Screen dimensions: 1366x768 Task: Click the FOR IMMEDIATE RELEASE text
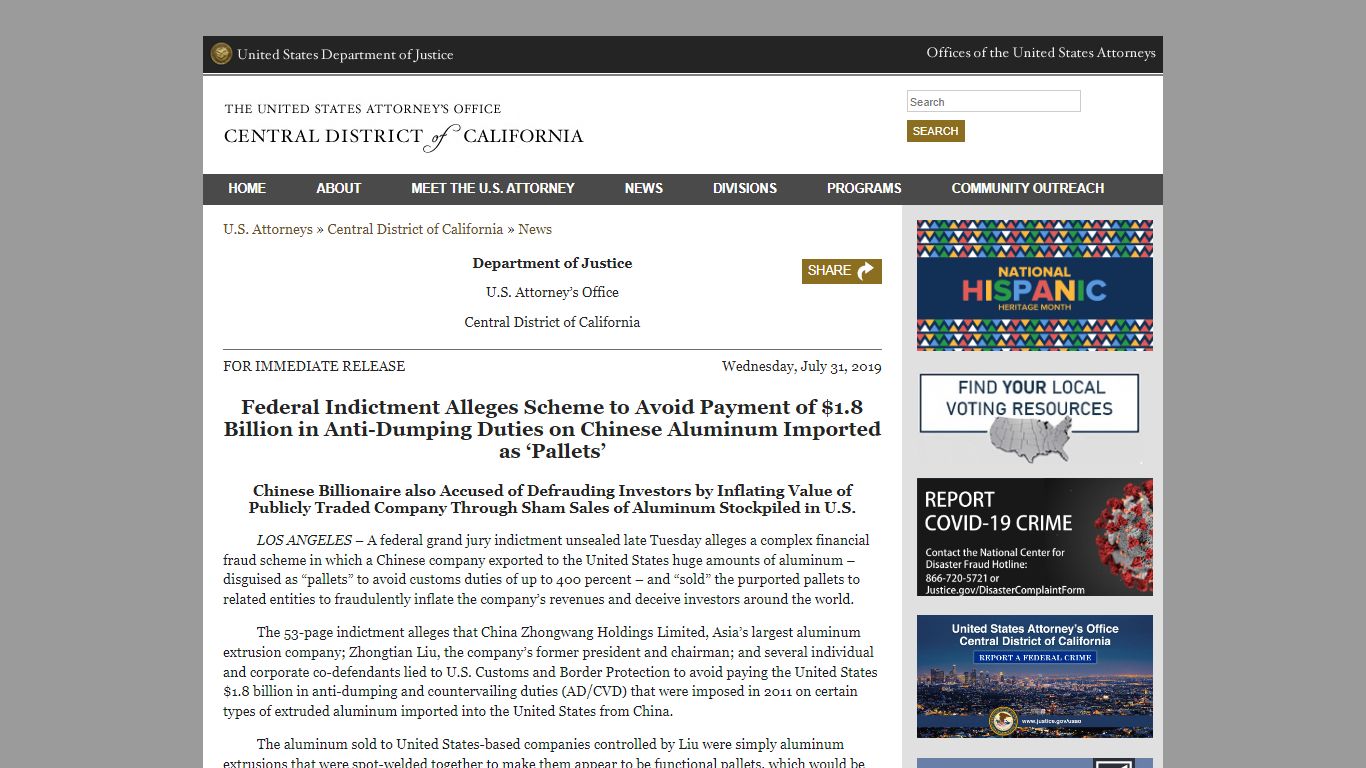pyautogui.click(x=314, y=366)
